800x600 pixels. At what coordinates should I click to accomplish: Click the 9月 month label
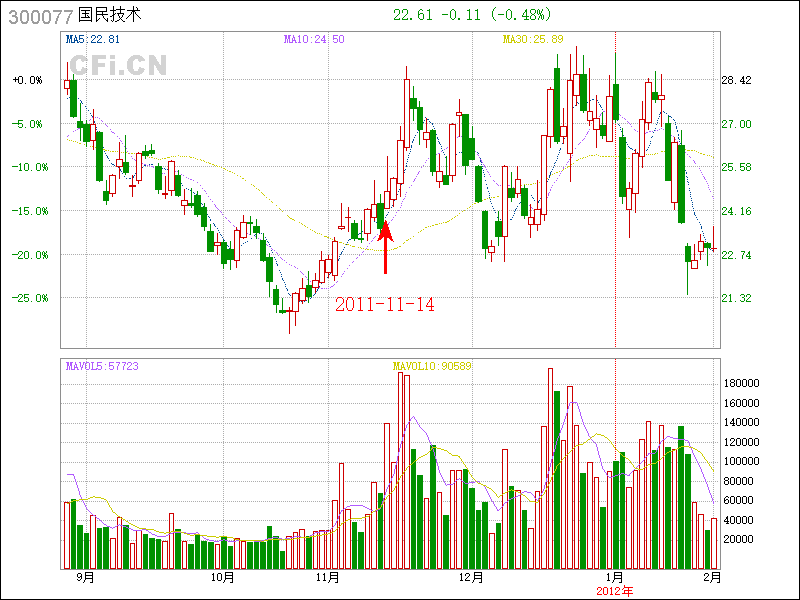[86, 578]
